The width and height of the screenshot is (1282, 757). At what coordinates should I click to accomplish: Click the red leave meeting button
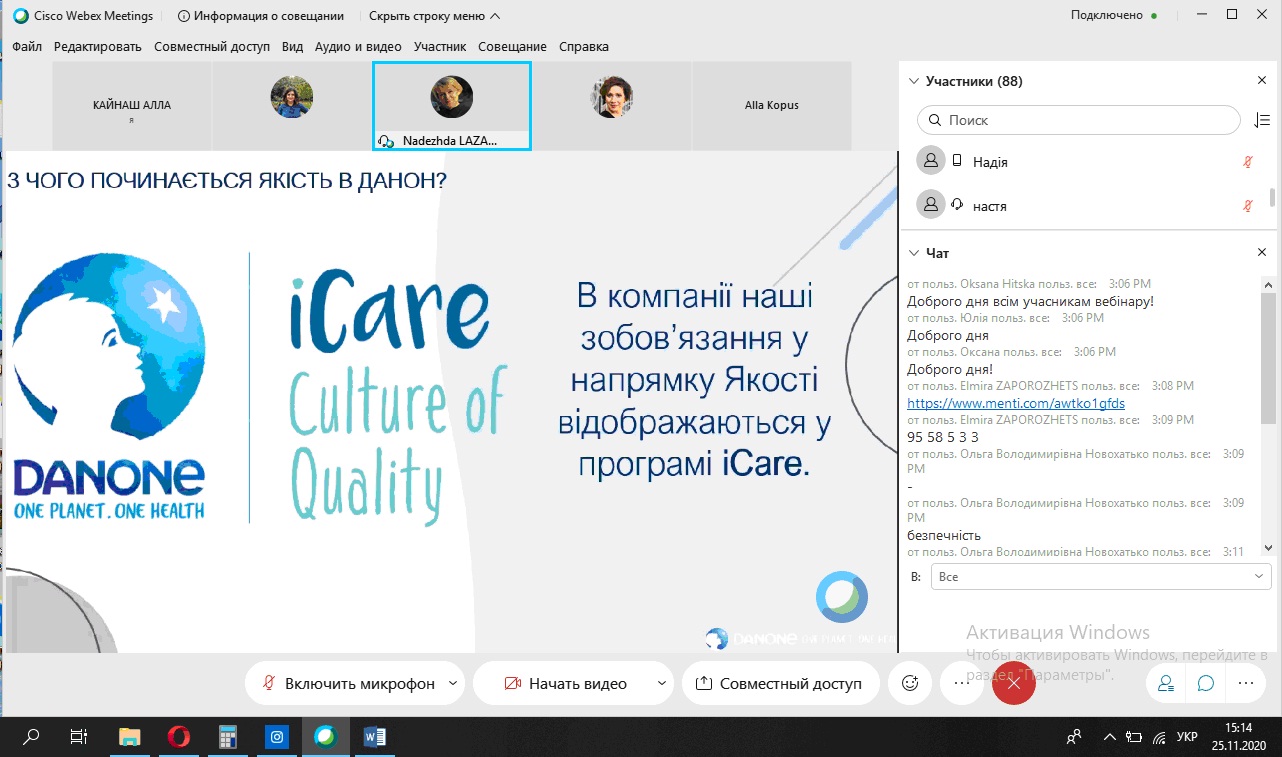coord(1014,683)
